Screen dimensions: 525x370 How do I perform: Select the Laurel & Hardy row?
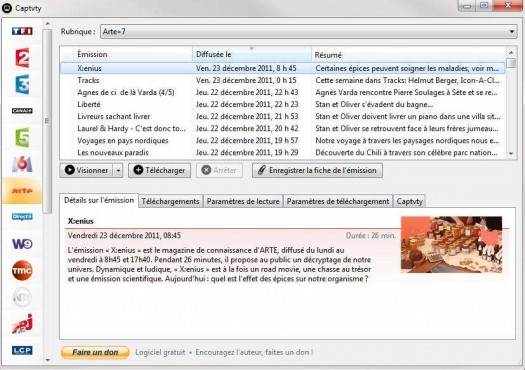pyautogui.click(x=283, y=129)
